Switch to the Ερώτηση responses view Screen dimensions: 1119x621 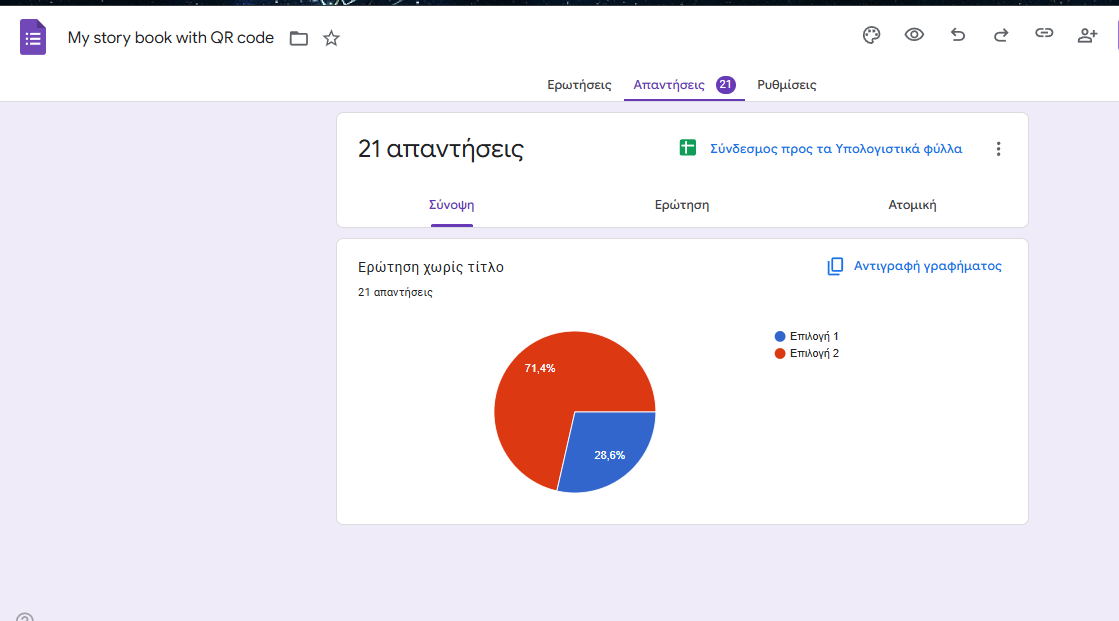(682, 205)
